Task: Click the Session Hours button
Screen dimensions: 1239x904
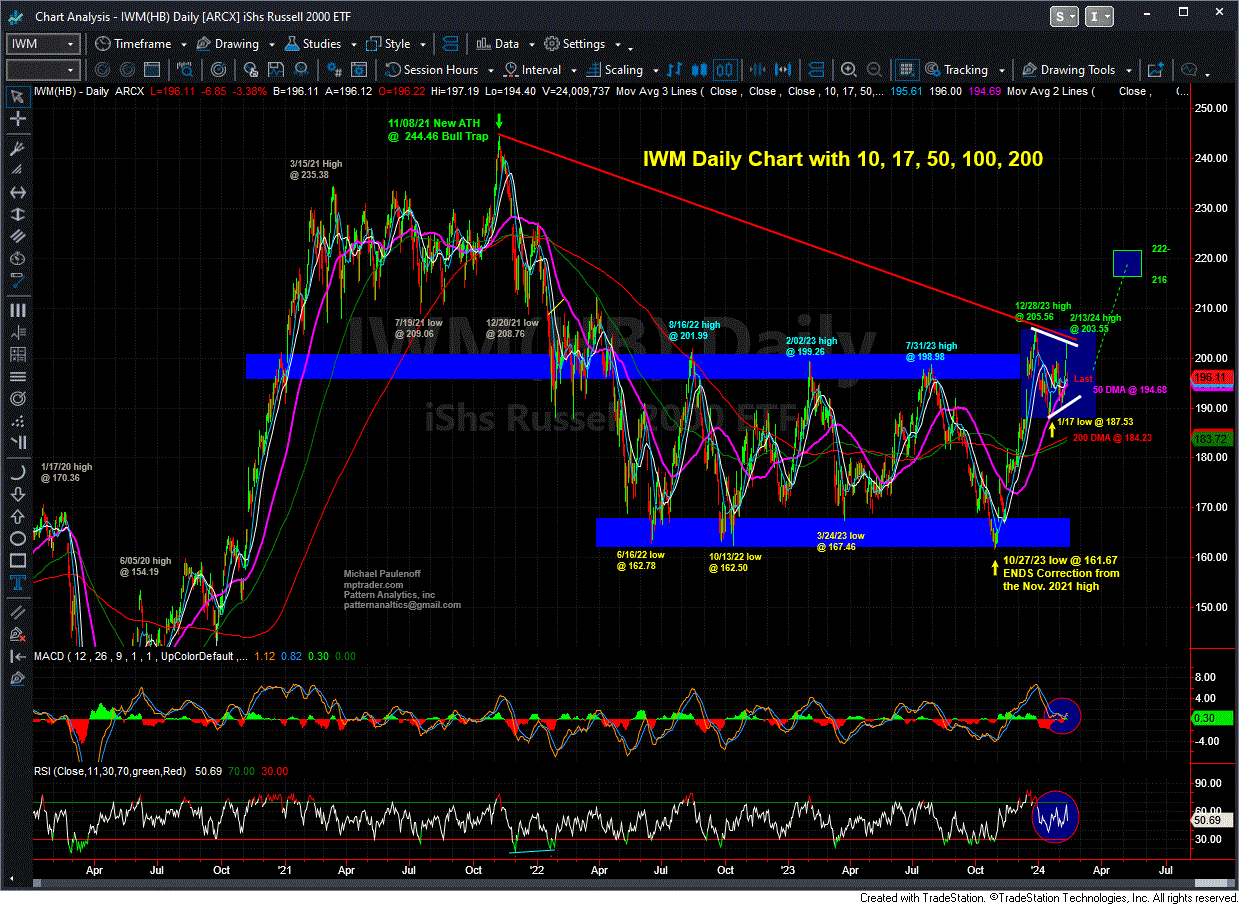Action: point(432,70)
